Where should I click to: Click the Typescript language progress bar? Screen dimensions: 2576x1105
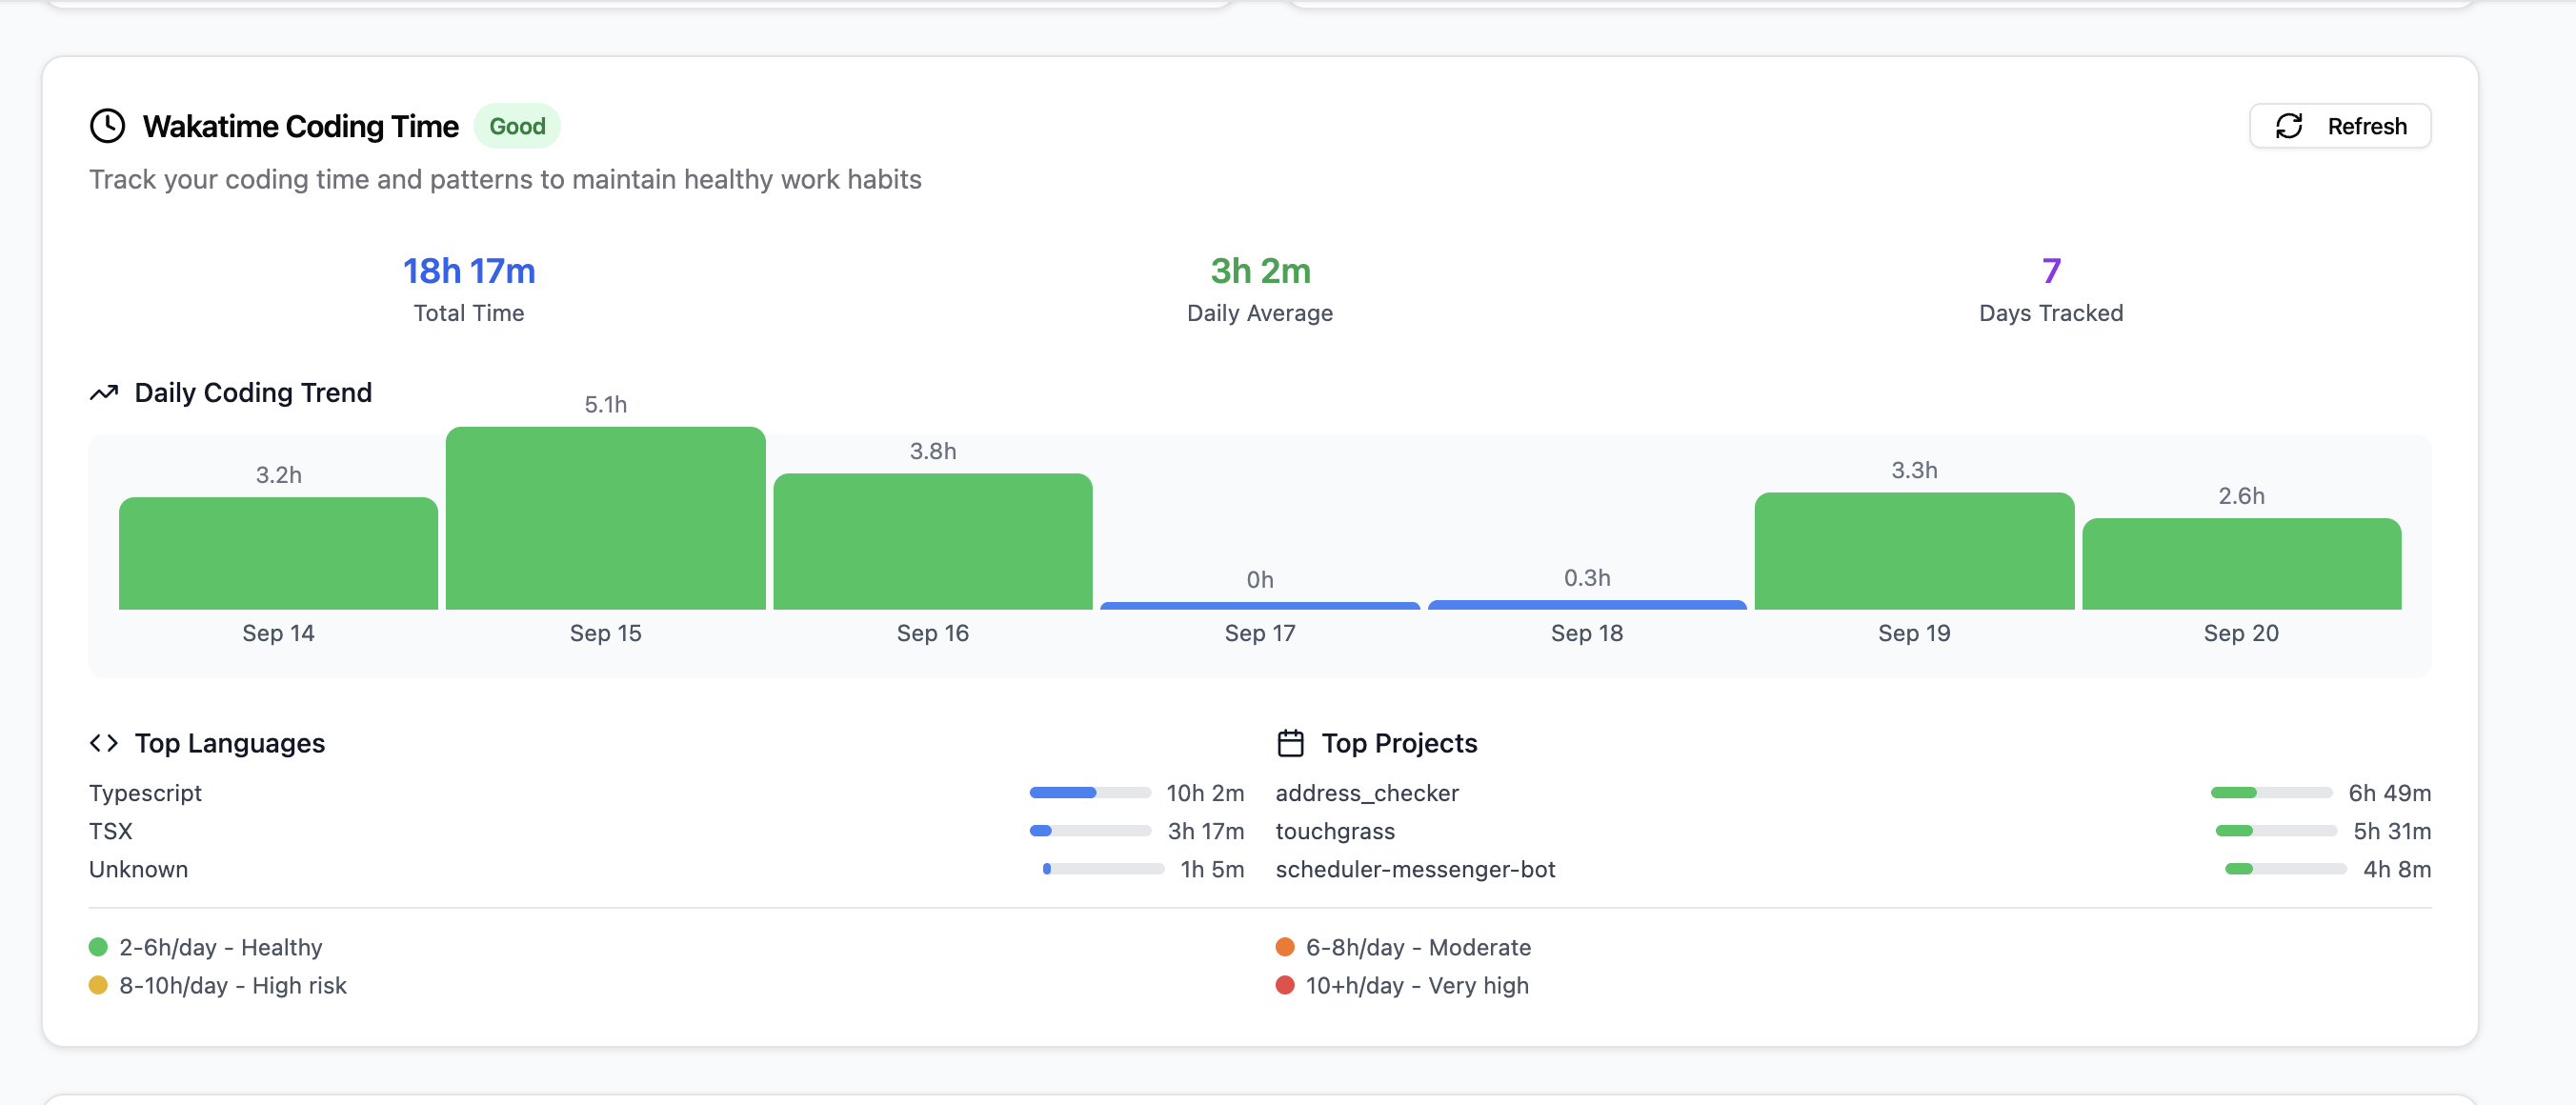click(1090, 793)
